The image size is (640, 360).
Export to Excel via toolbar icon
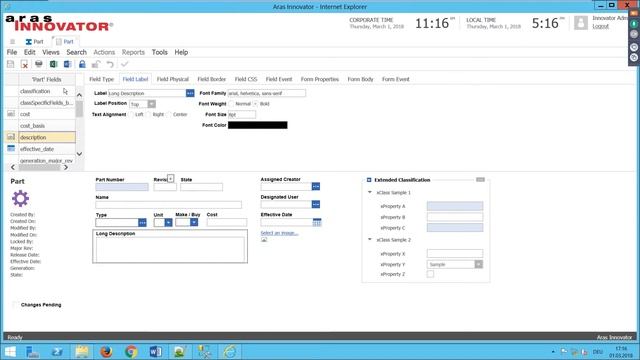[x=53, y=64]
